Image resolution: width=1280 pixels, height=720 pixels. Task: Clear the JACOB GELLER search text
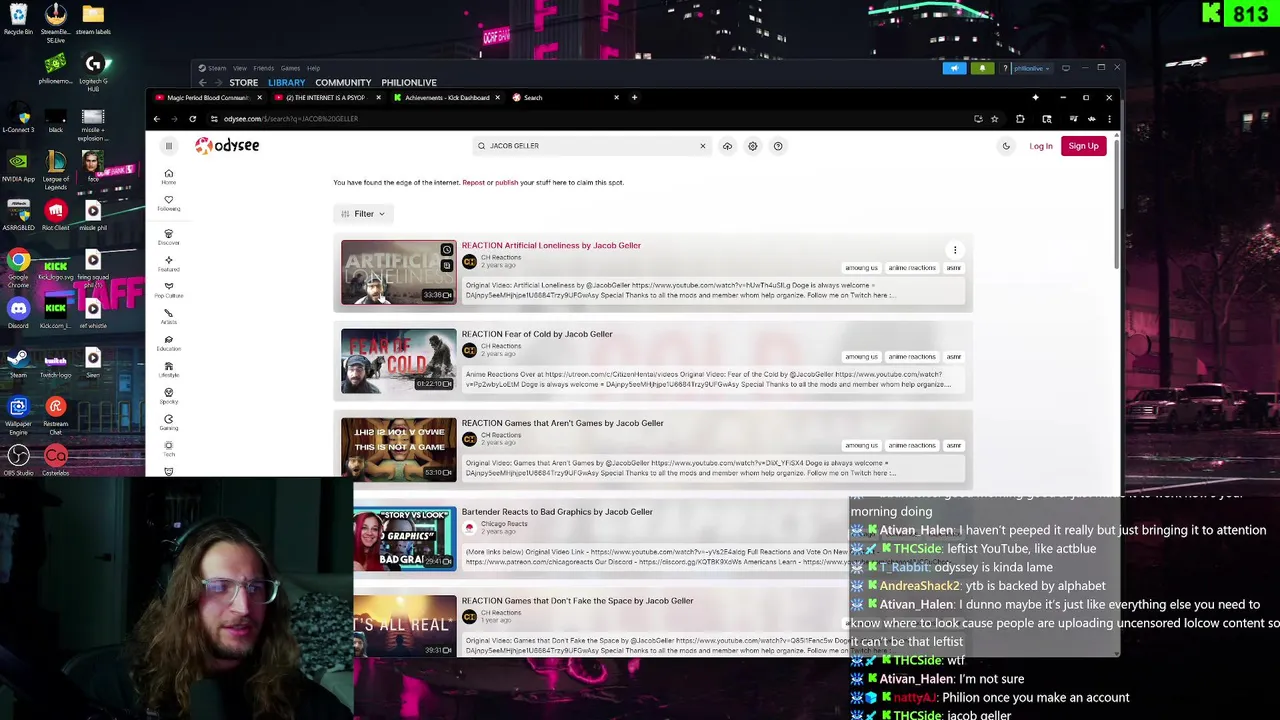point(702,146)
